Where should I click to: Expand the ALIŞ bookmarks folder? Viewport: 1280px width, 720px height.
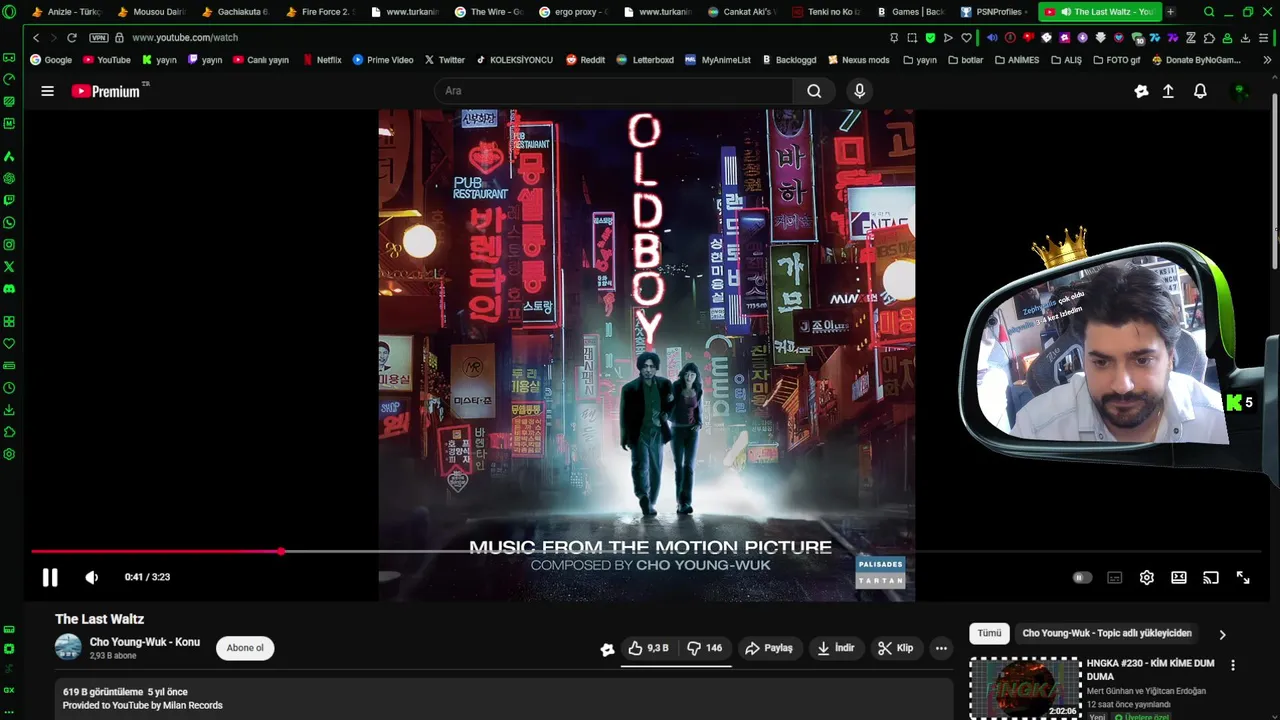tap(1066, 60)
